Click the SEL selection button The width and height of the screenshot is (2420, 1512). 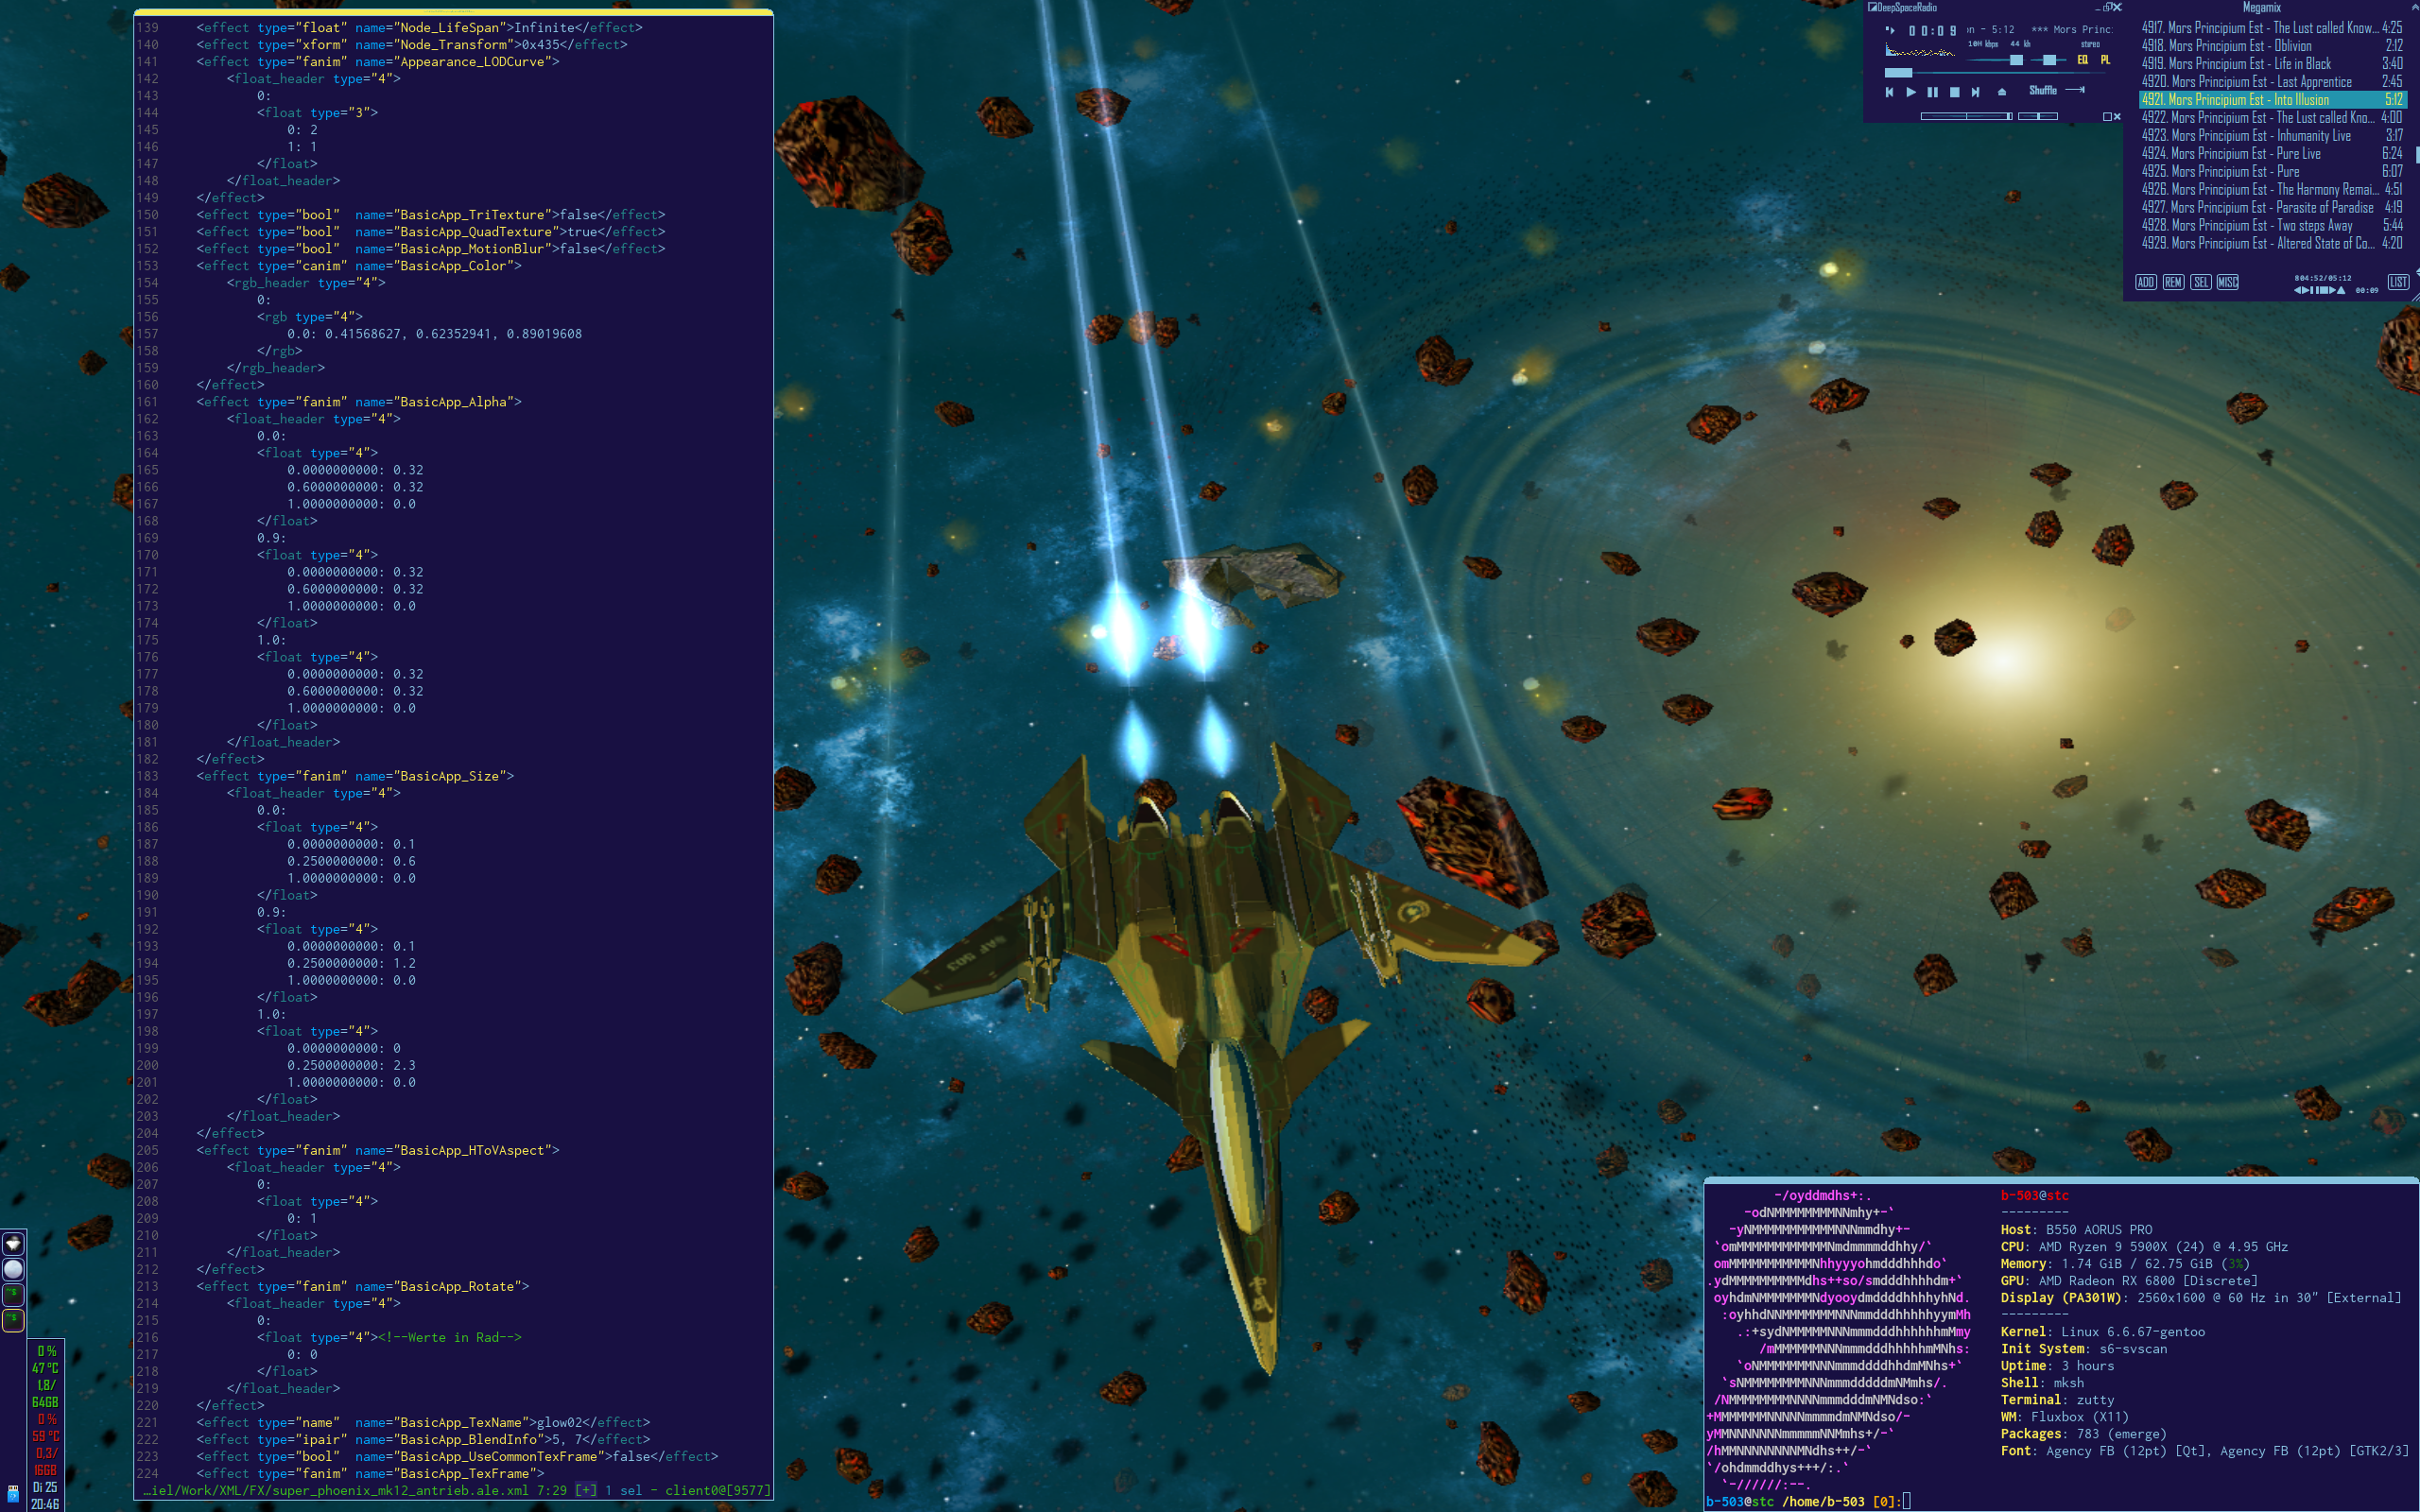[2200, 282]
